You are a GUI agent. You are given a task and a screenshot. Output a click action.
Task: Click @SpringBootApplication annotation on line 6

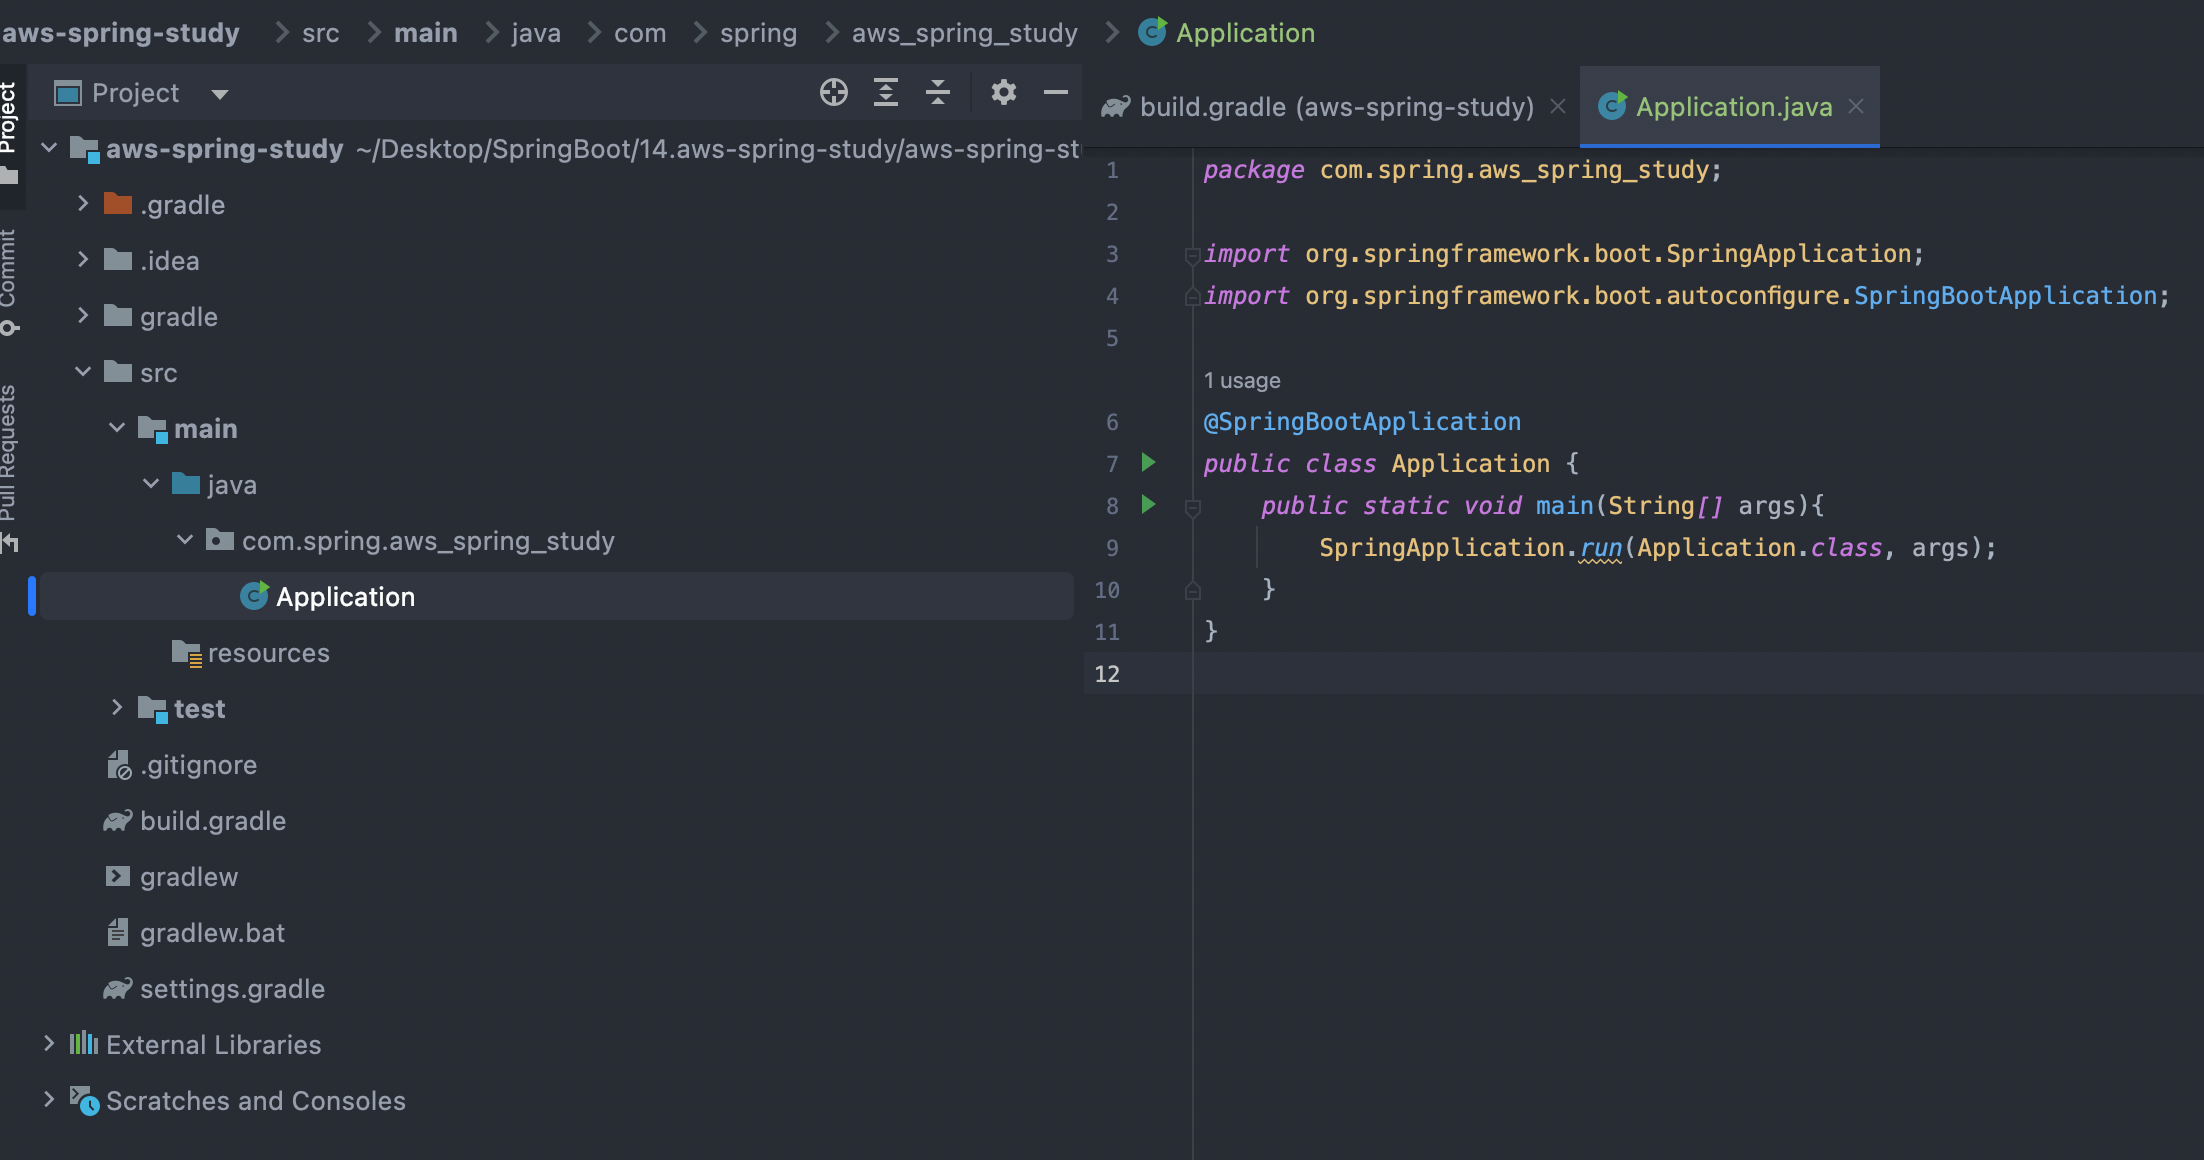(x=1362, y=422)
